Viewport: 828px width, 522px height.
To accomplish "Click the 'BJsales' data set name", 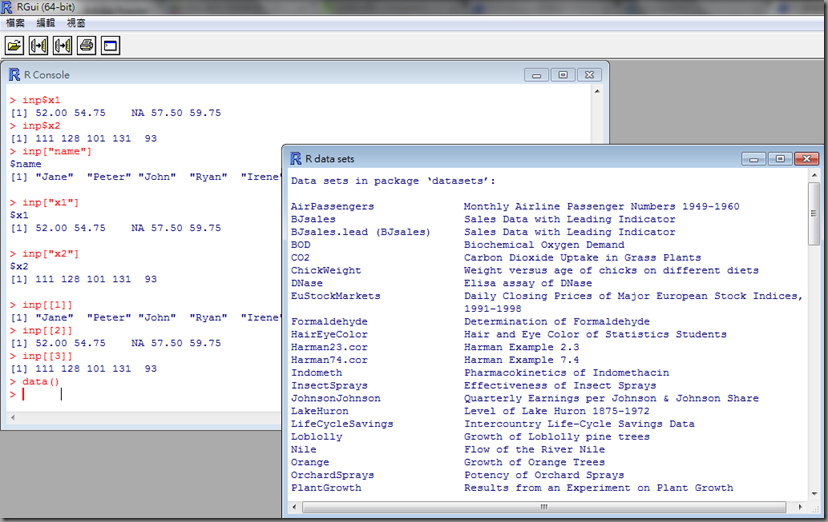I will click(313, 219).
